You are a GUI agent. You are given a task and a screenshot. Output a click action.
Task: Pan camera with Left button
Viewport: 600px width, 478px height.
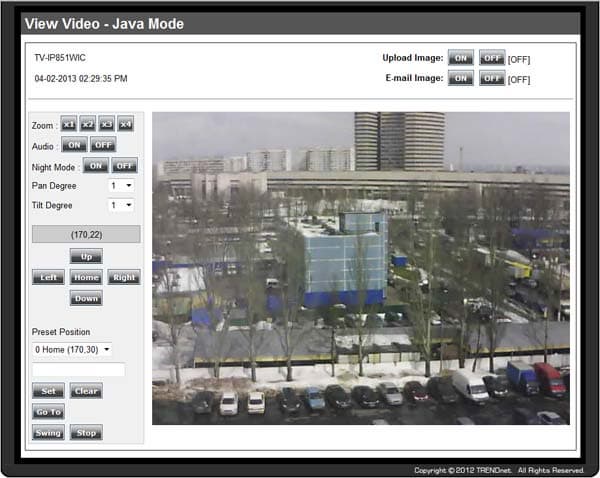pyautogui.click(x=48, y=277)
